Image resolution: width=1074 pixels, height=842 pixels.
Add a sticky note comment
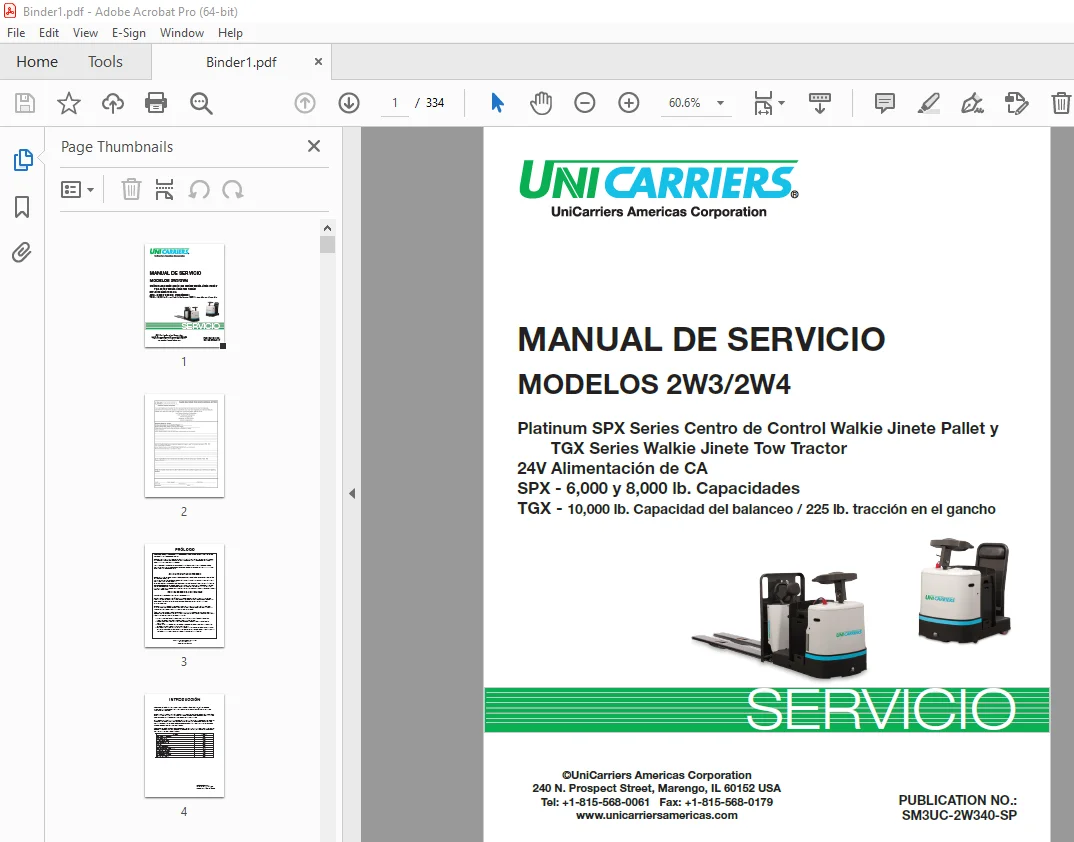885,103
